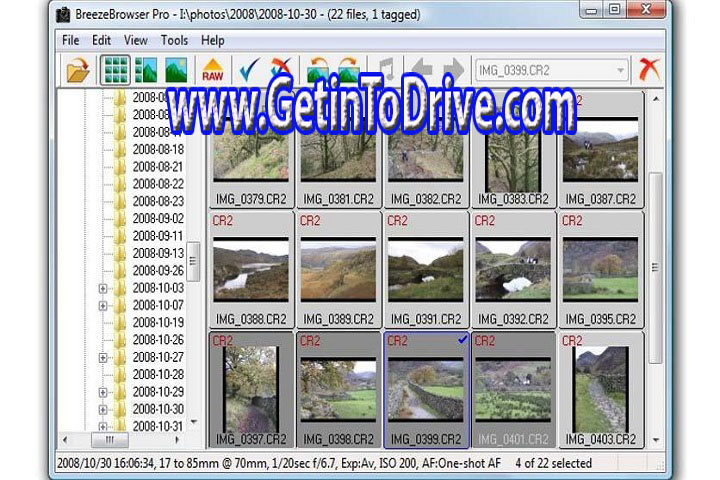Image resolution: width=720 pixels, height=480 pixels.
Task: Open the Tools menu
Action: pos(174,40)
